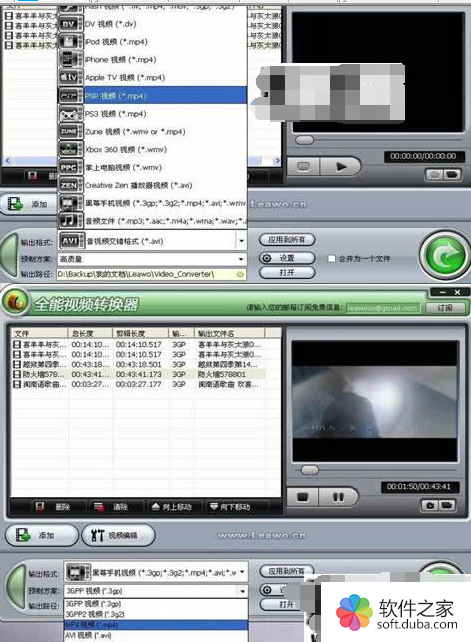The width and height of the screenshot is (471, 642).
Task: Click the app logo beside 全能视频转换器 title
Action: (x=15, y=303)
